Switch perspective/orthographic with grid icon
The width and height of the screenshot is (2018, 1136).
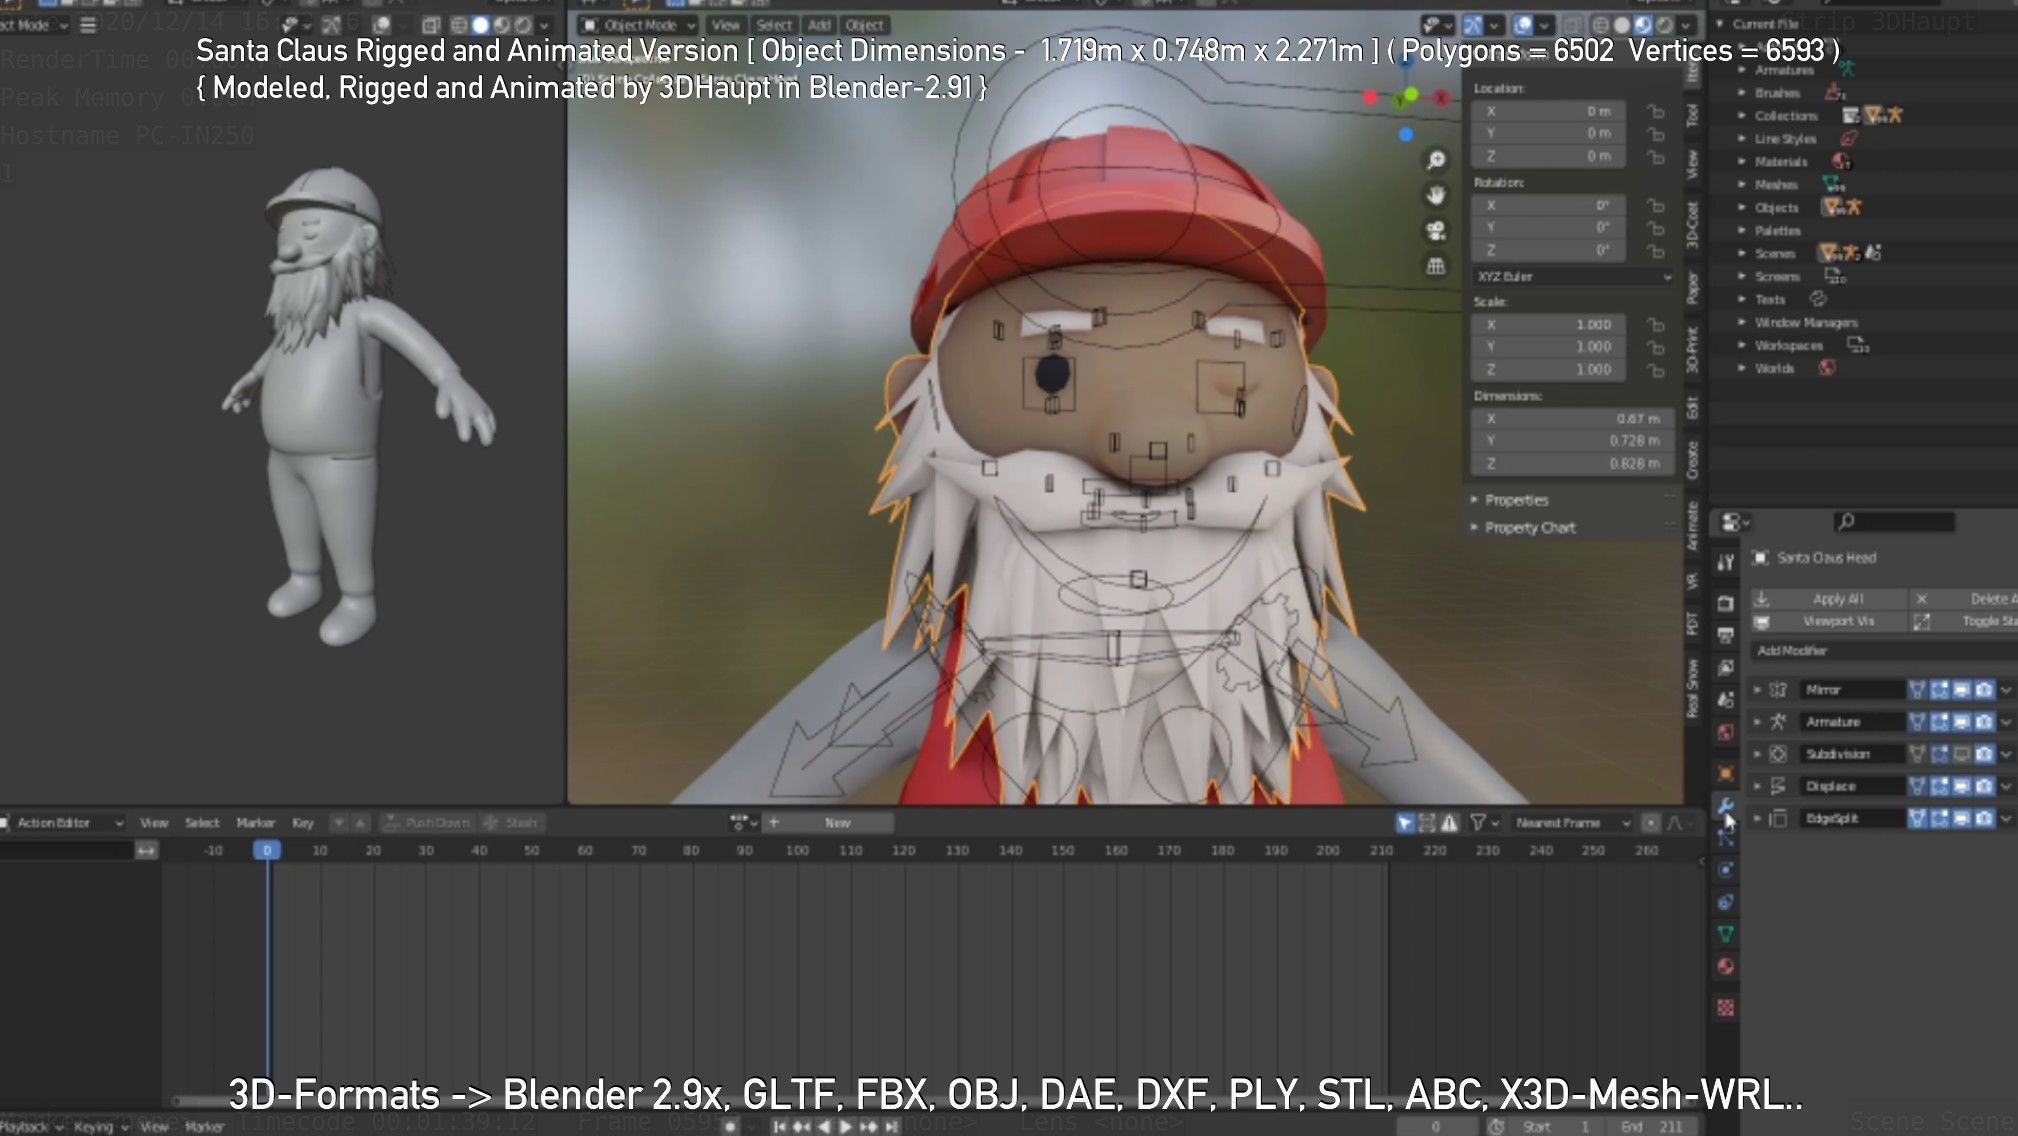1436,266
